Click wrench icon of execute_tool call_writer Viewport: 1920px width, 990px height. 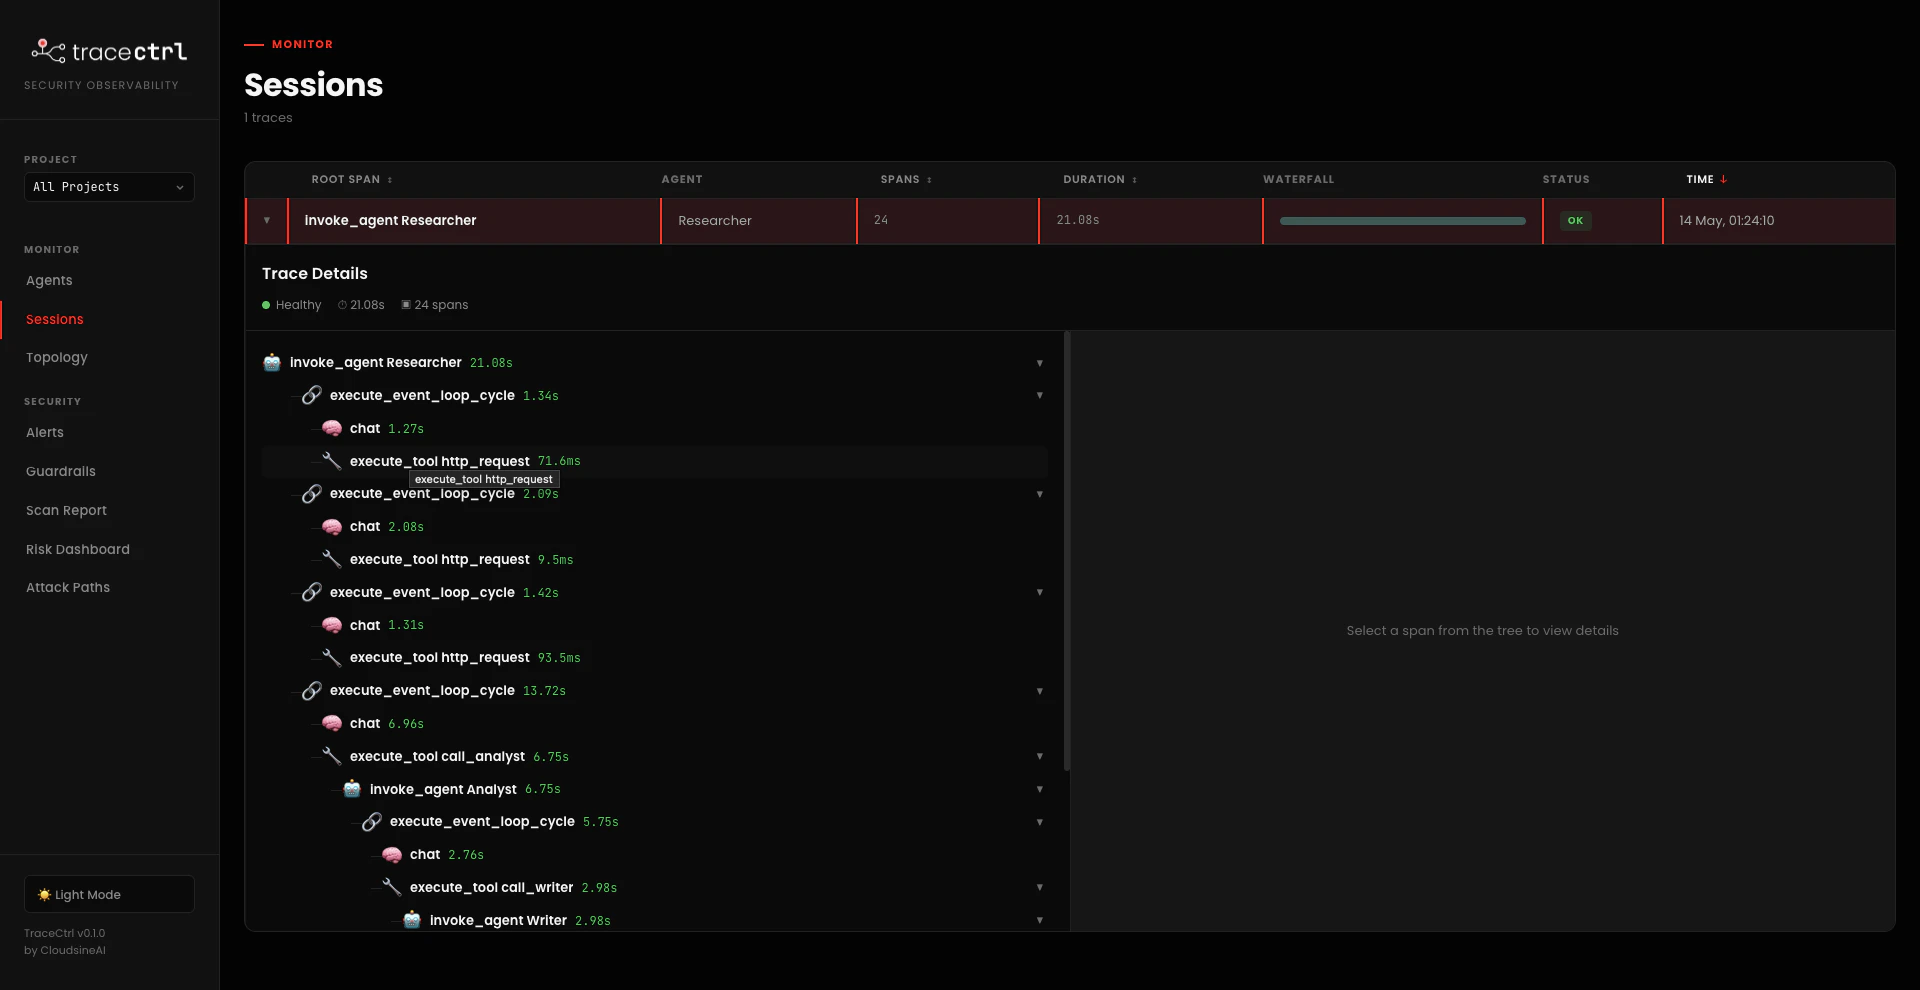pos(392,887)
